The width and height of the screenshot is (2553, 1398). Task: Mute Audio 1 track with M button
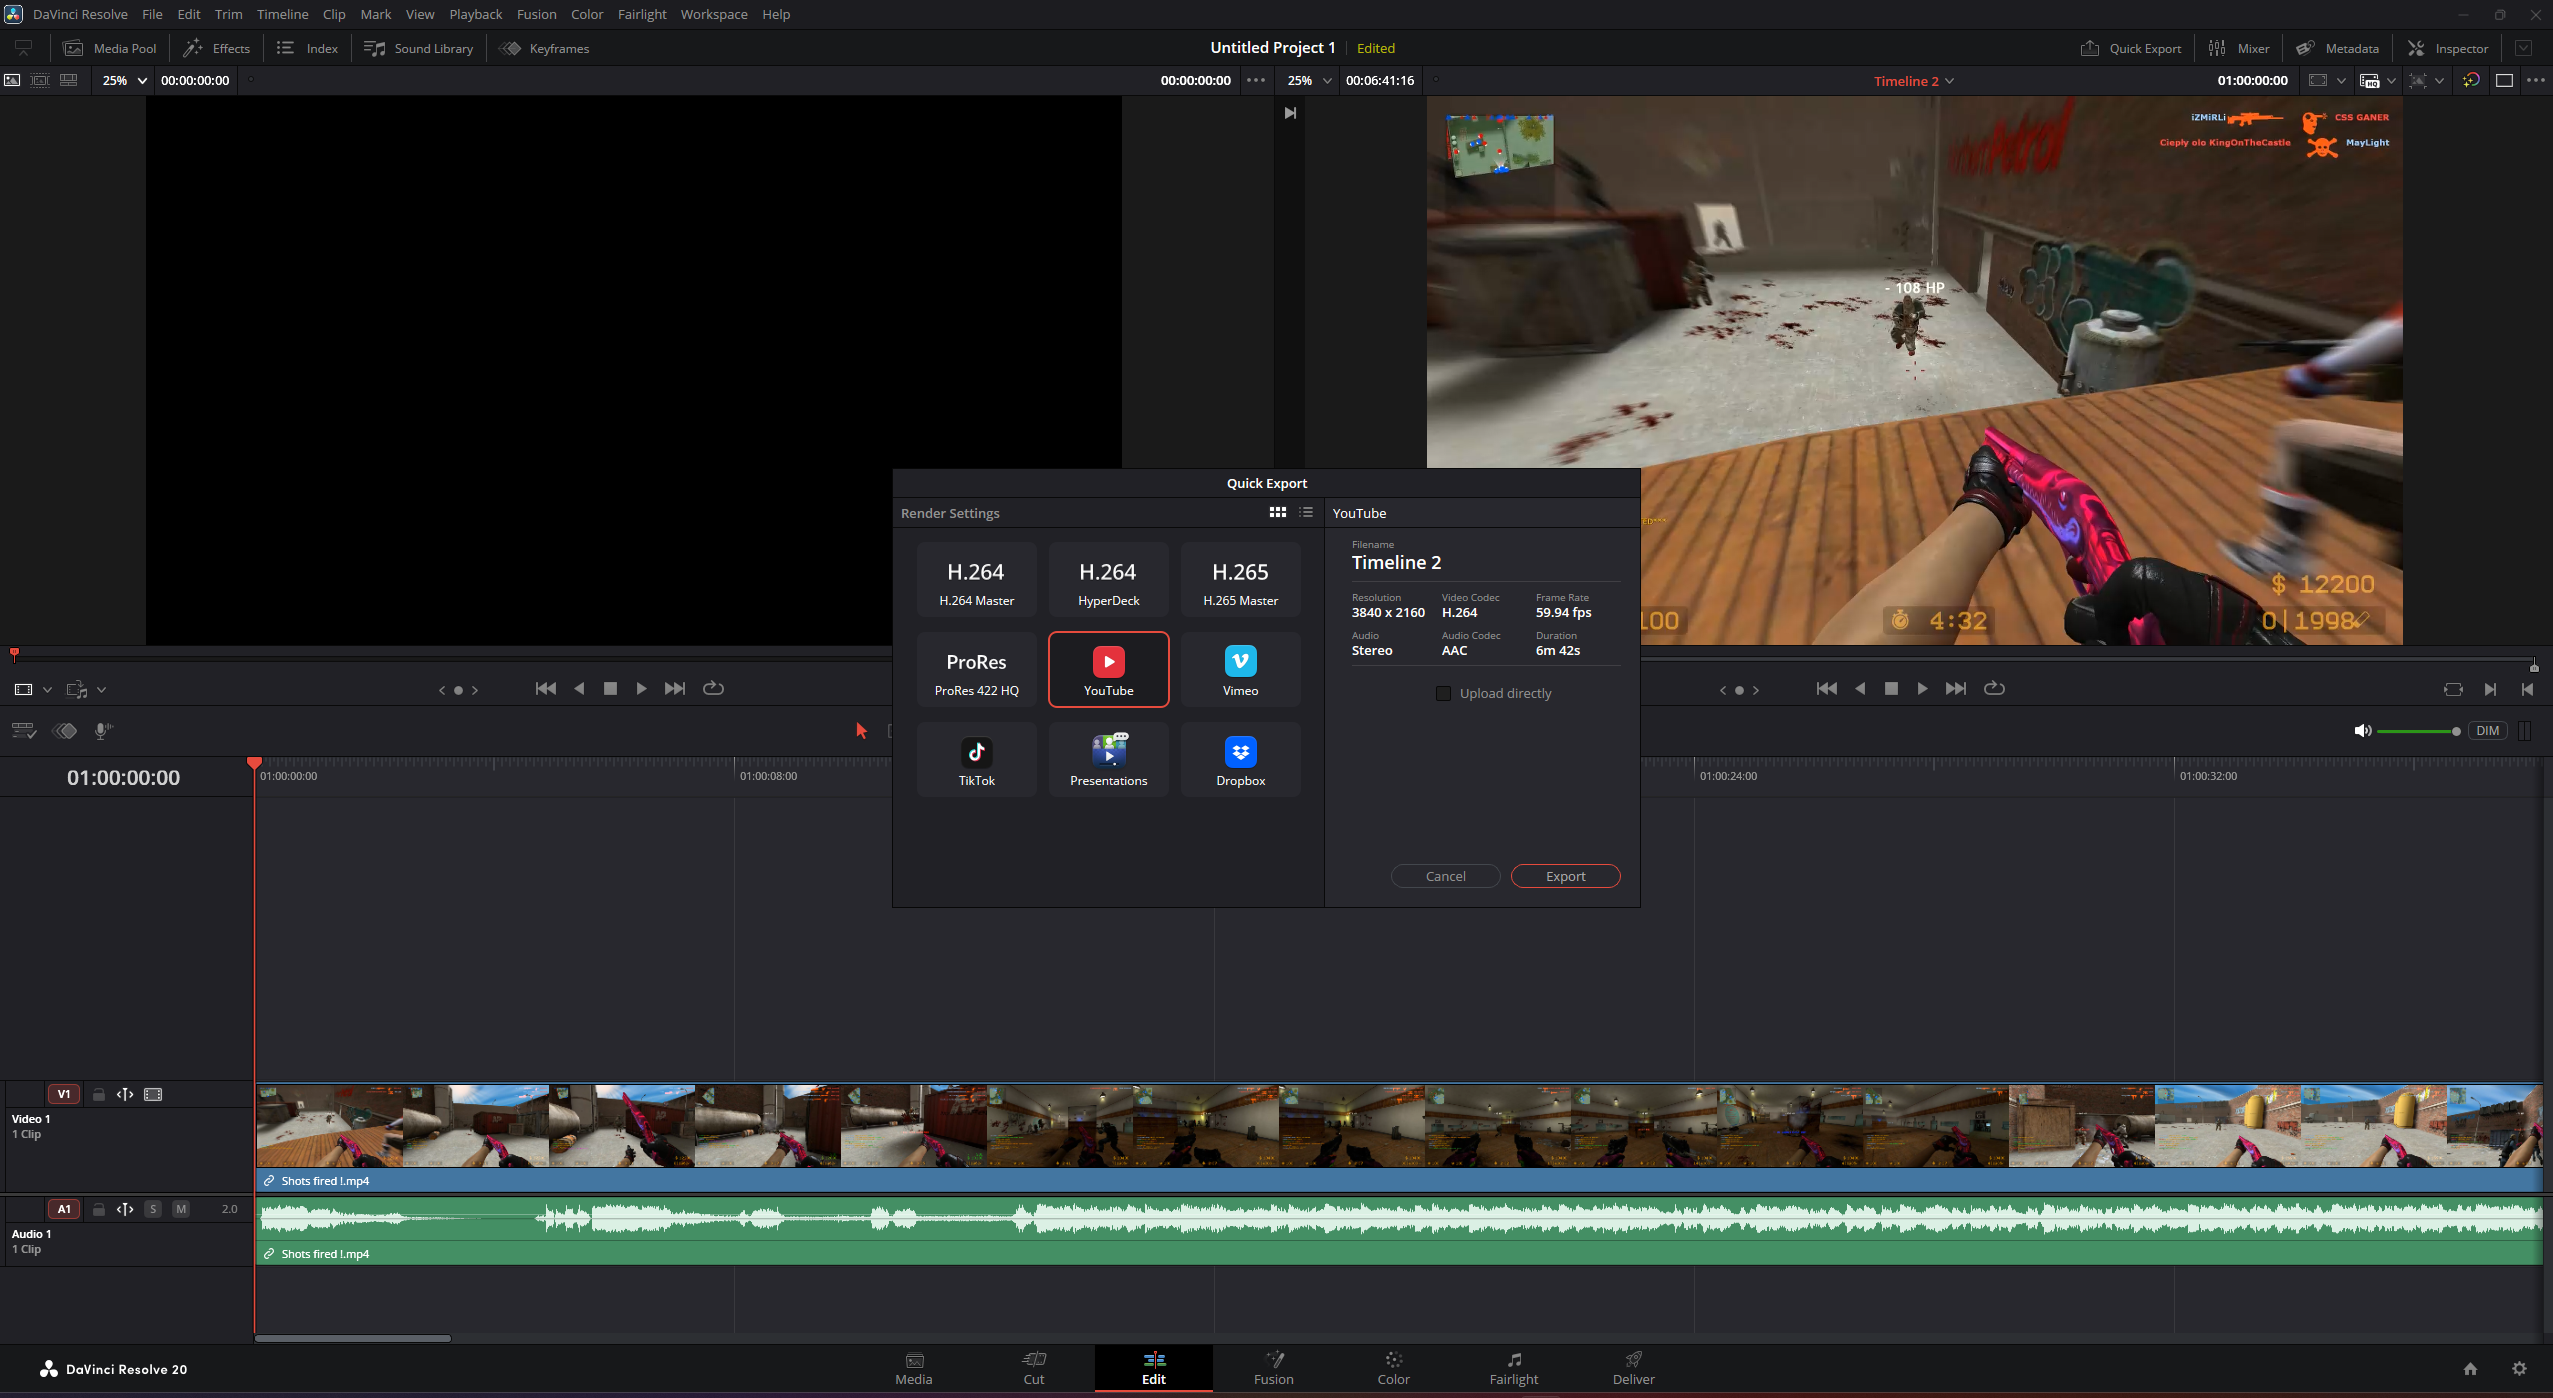181,1209
